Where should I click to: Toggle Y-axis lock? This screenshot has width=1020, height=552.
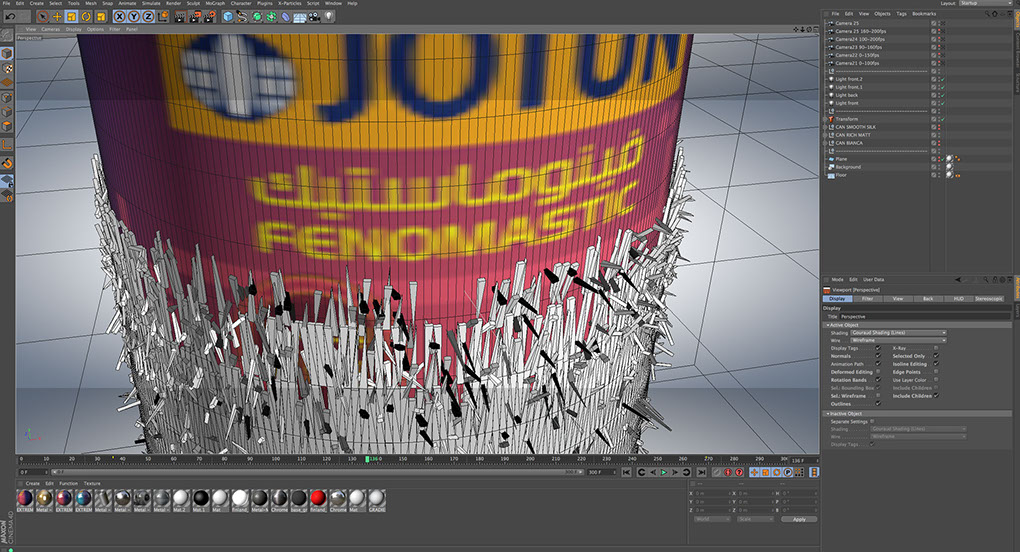click(134, 16)
